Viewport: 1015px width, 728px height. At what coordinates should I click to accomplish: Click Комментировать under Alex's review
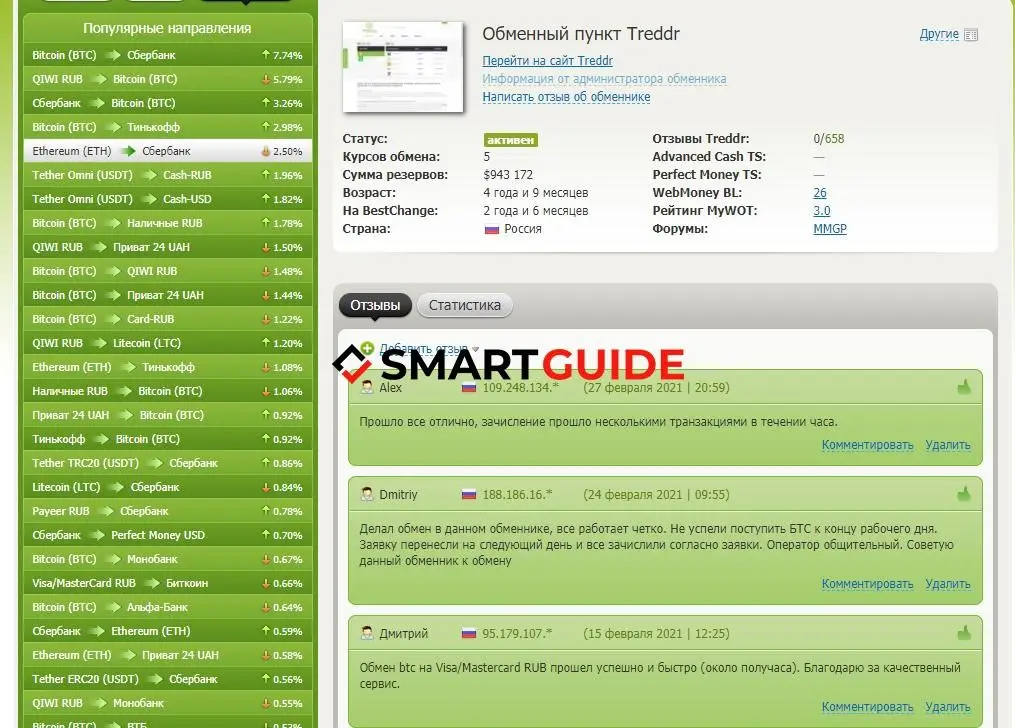(x=867, y=445)
